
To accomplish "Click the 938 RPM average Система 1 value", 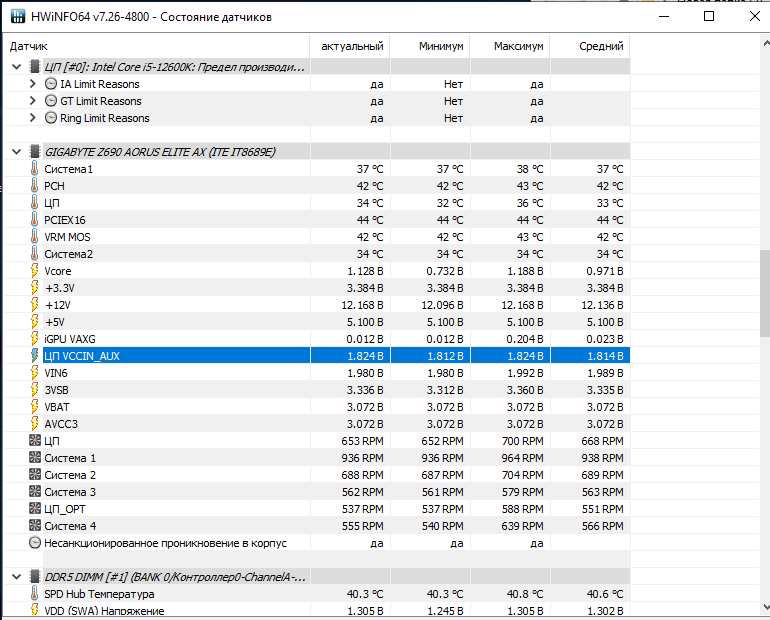I will tap(603, 458).
